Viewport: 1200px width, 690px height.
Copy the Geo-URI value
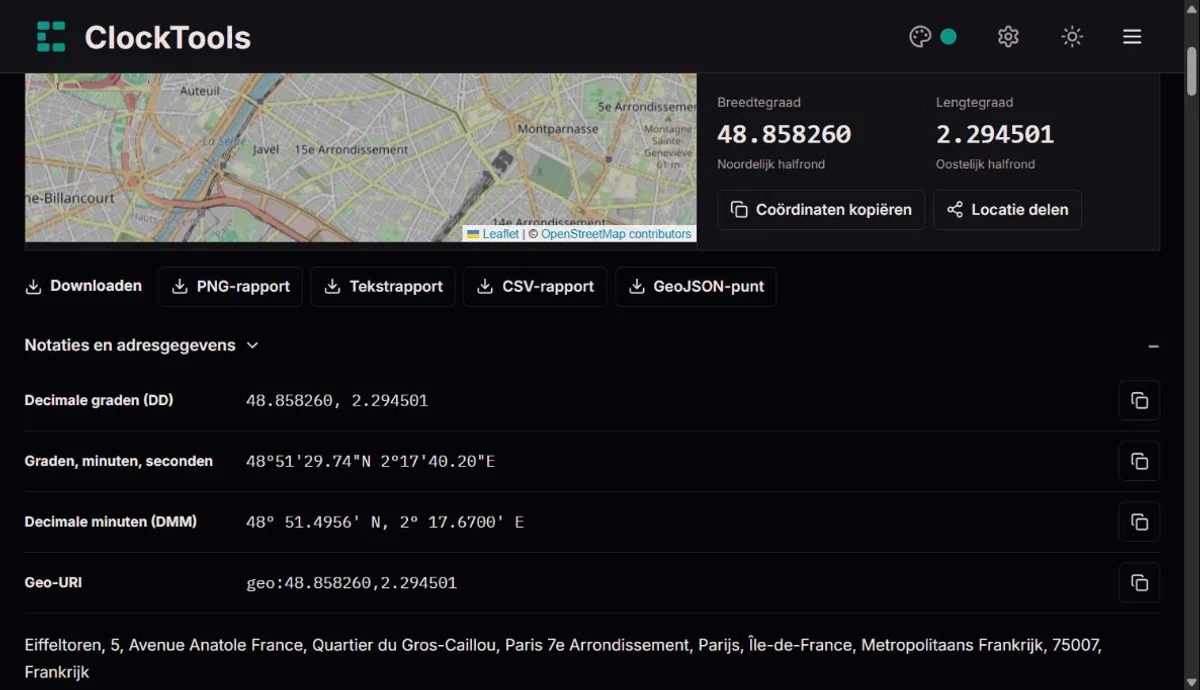click(x=1139, y=583)
